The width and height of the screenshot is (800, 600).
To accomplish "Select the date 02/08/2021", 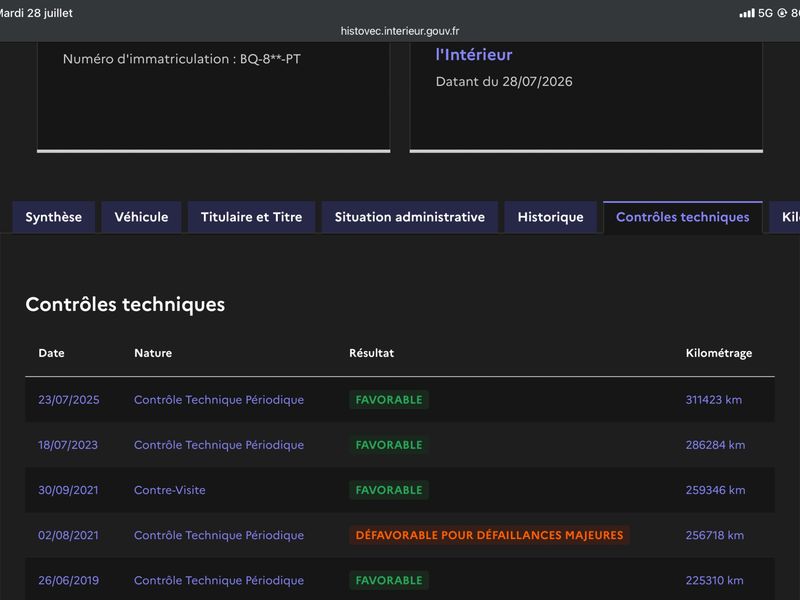I will pos(68,535).
